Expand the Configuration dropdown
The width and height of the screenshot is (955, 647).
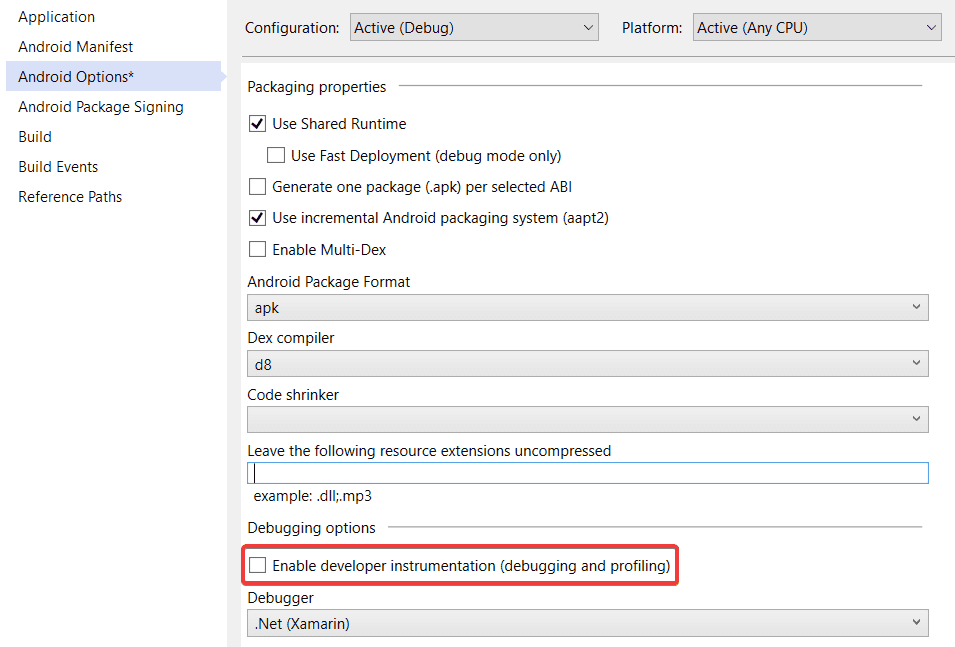pos(474,28)
